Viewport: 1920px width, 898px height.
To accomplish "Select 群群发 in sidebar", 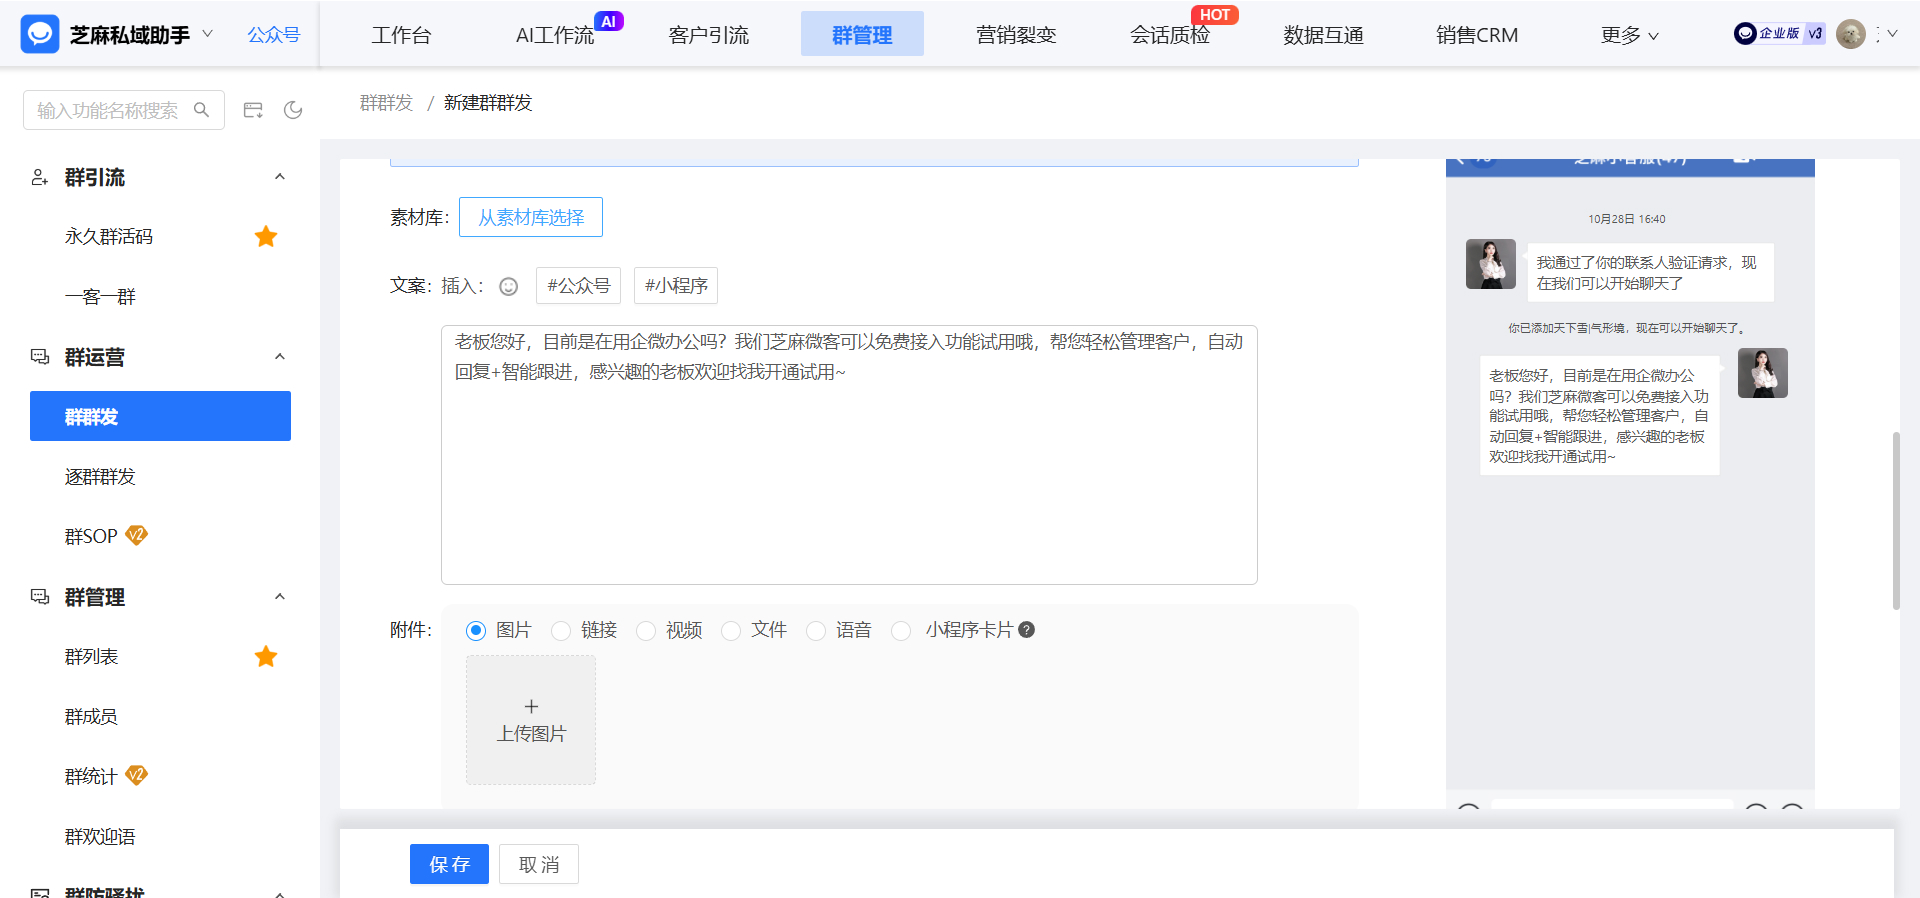I will coord(160,416).
